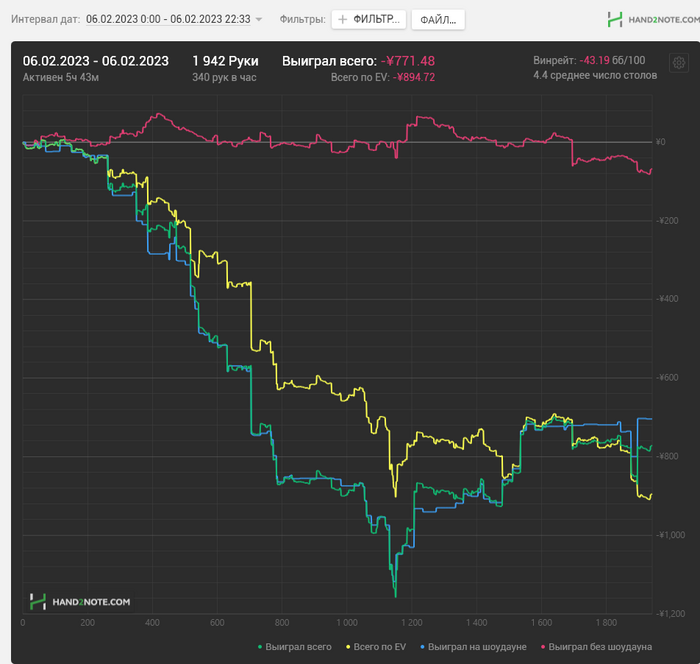Click the plus icon on filter button

click(x=342, y=20)
